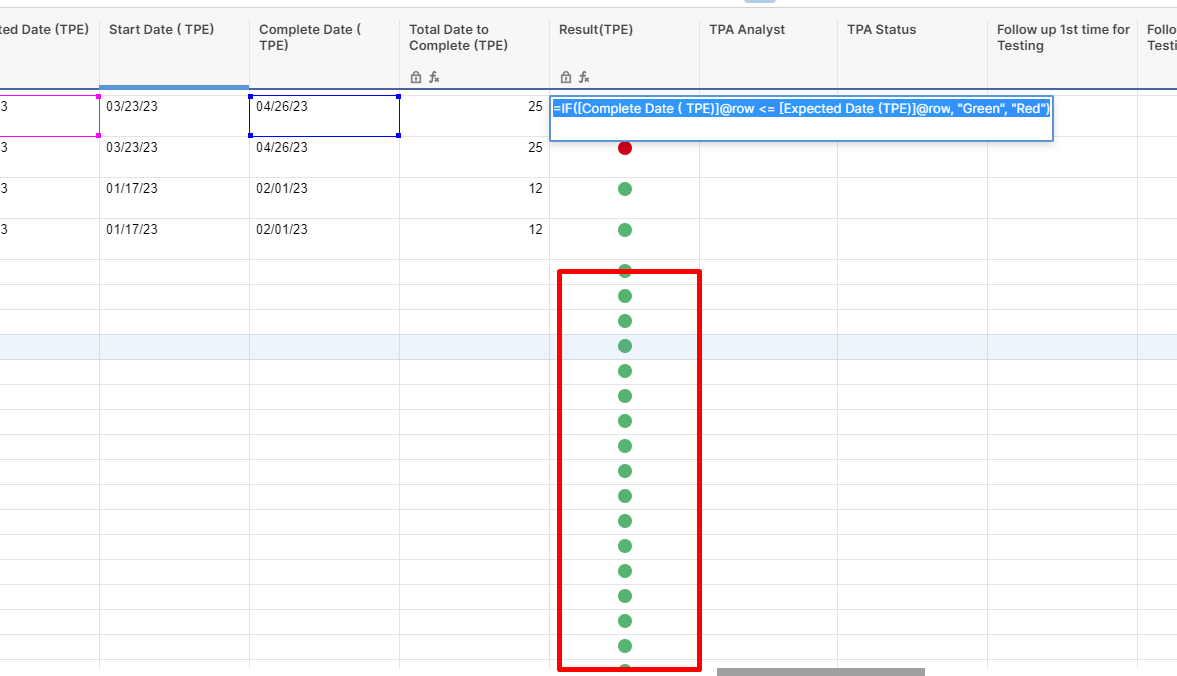1177x676 pixels.
Task: Click the fx formula icon under Result(TPE) header
Action: point(583,76)
